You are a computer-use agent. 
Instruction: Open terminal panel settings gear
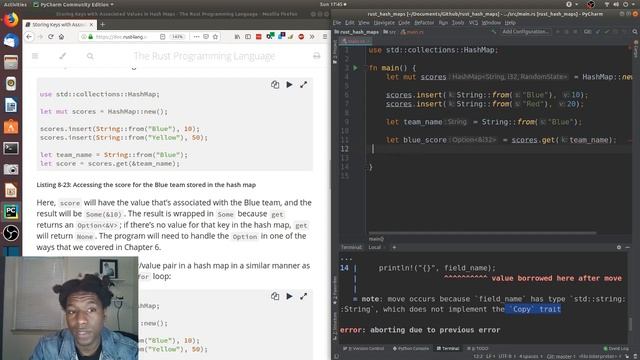point(619,247)
